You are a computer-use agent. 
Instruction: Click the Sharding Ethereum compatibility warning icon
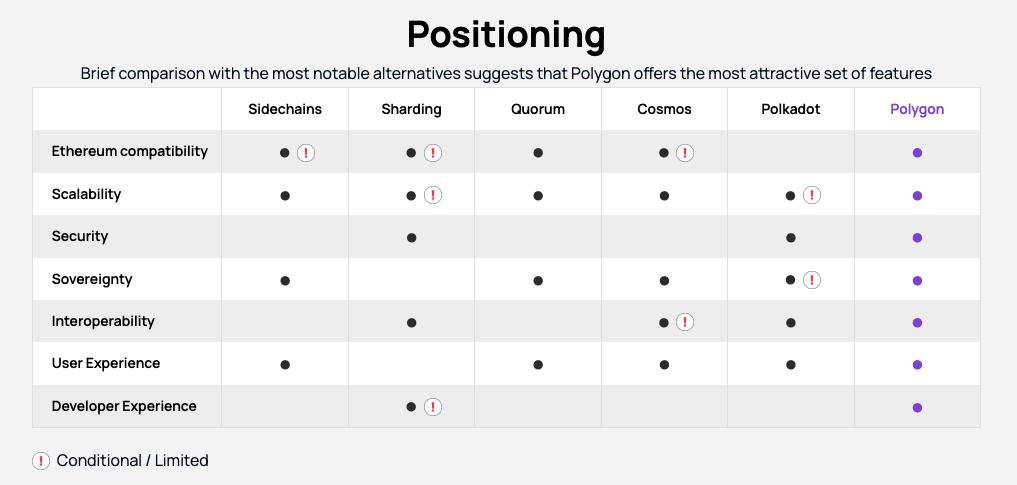point(433,153)
